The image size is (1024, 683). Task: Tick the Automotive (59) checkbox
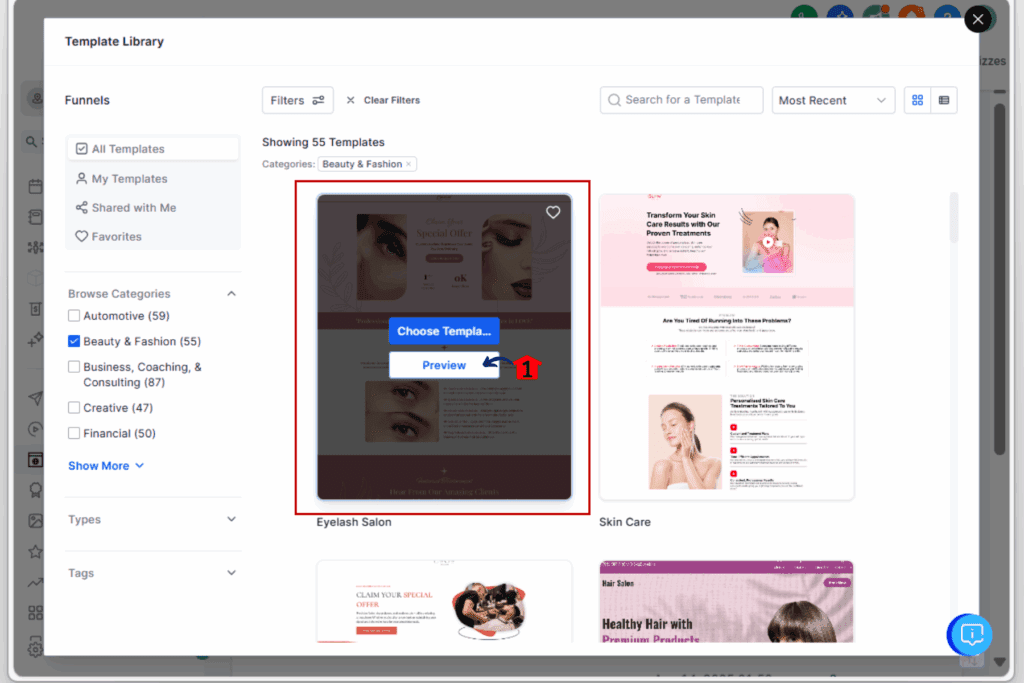[x=74, y=315]
